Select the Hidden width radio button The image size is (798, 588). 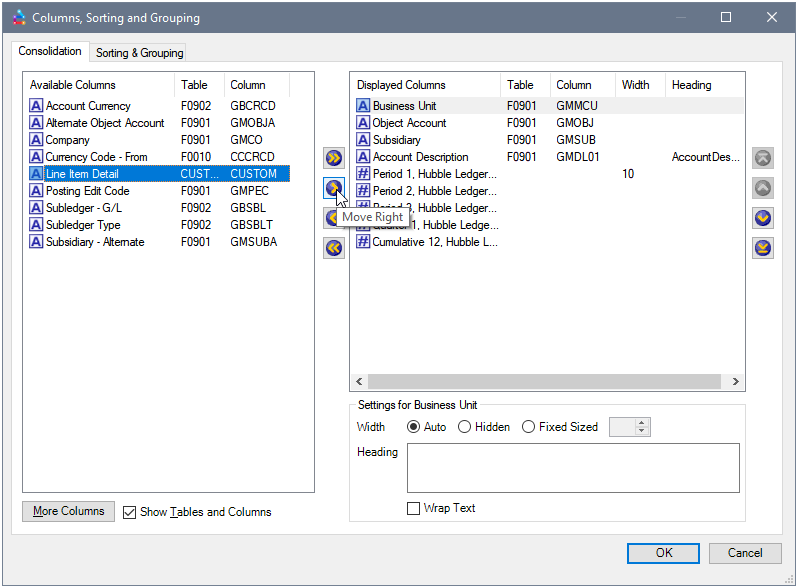465,427
